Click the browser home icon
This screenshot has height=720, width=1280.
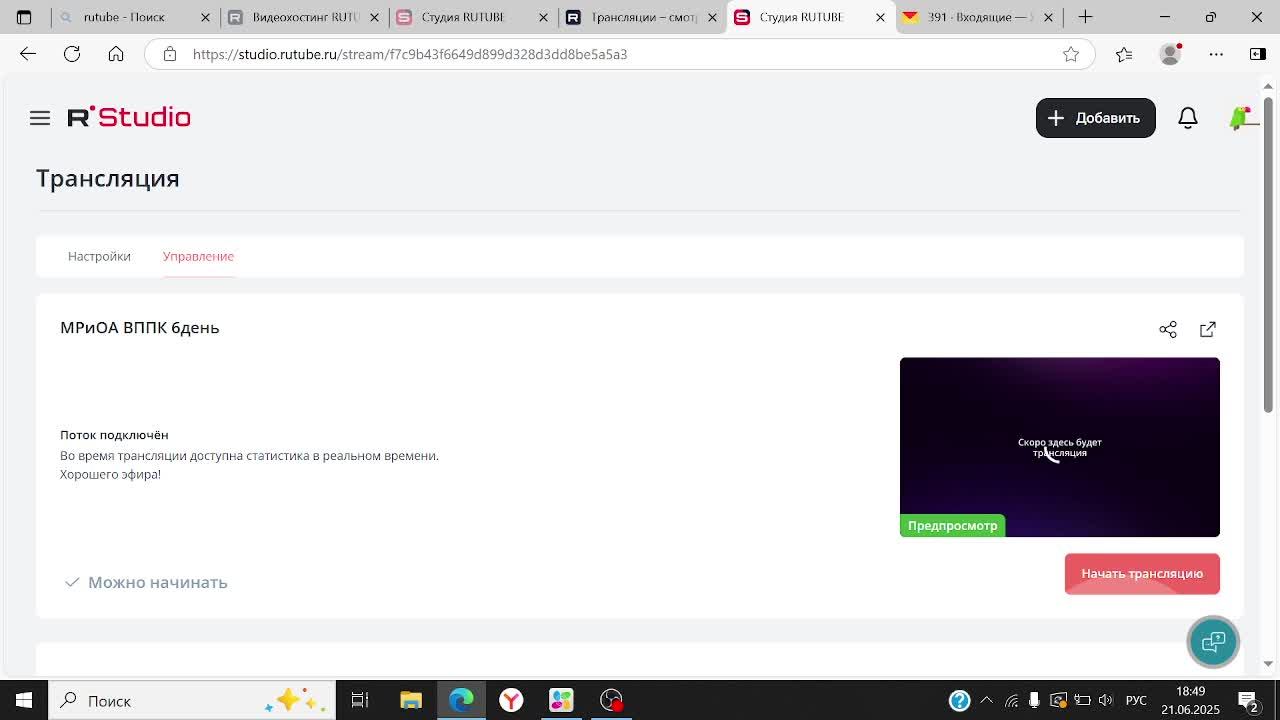(x=116, y=54)
